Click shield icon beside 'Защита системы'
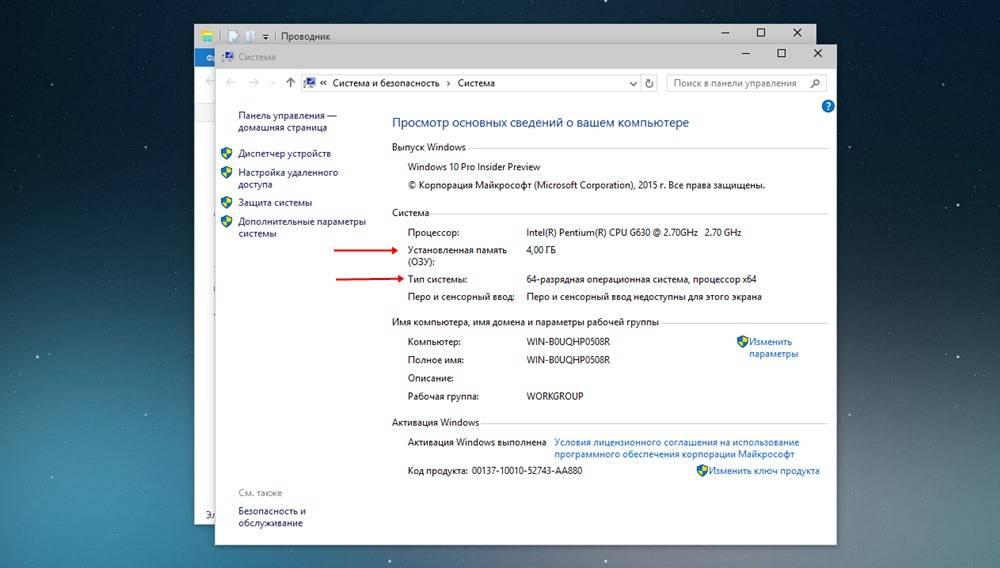 click(x=226, y=202)
